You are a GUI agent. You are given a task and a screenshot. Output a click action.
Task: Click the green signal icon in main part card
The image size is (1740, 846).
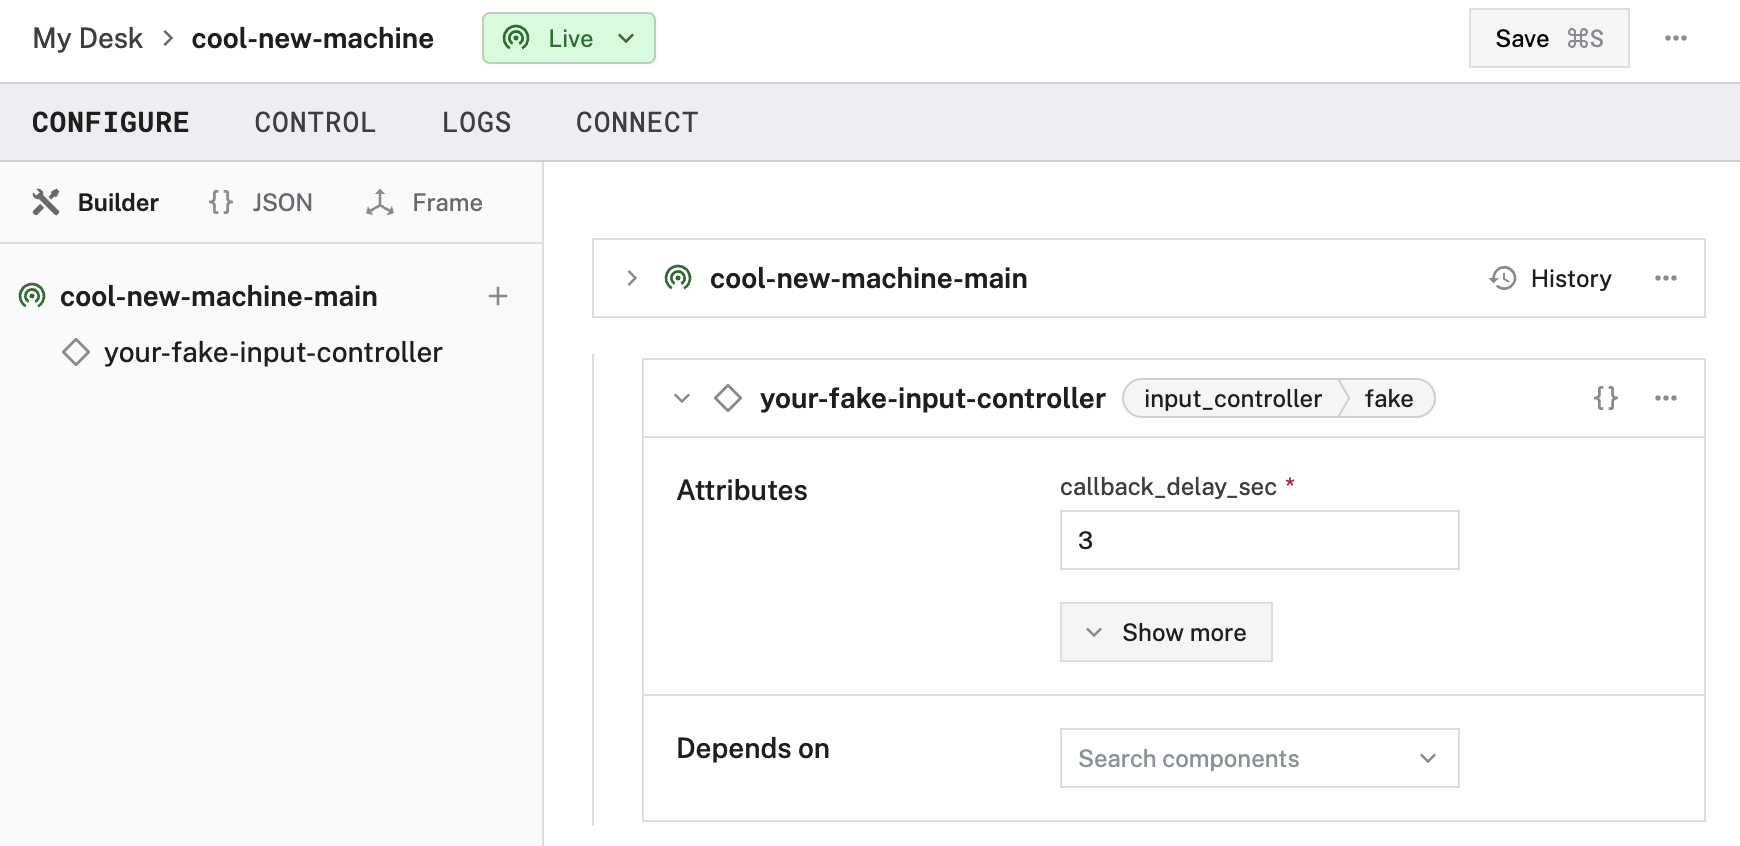pos(678,278)
